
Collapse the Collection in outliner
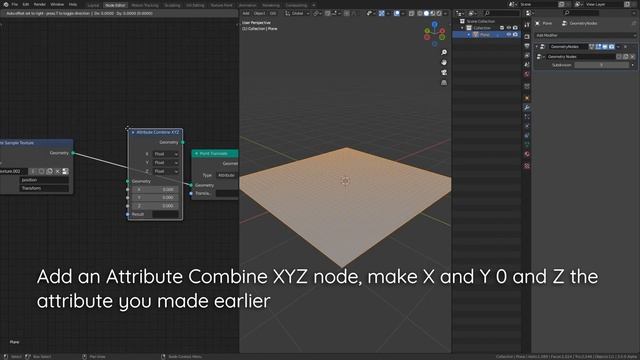coord(462,28)
